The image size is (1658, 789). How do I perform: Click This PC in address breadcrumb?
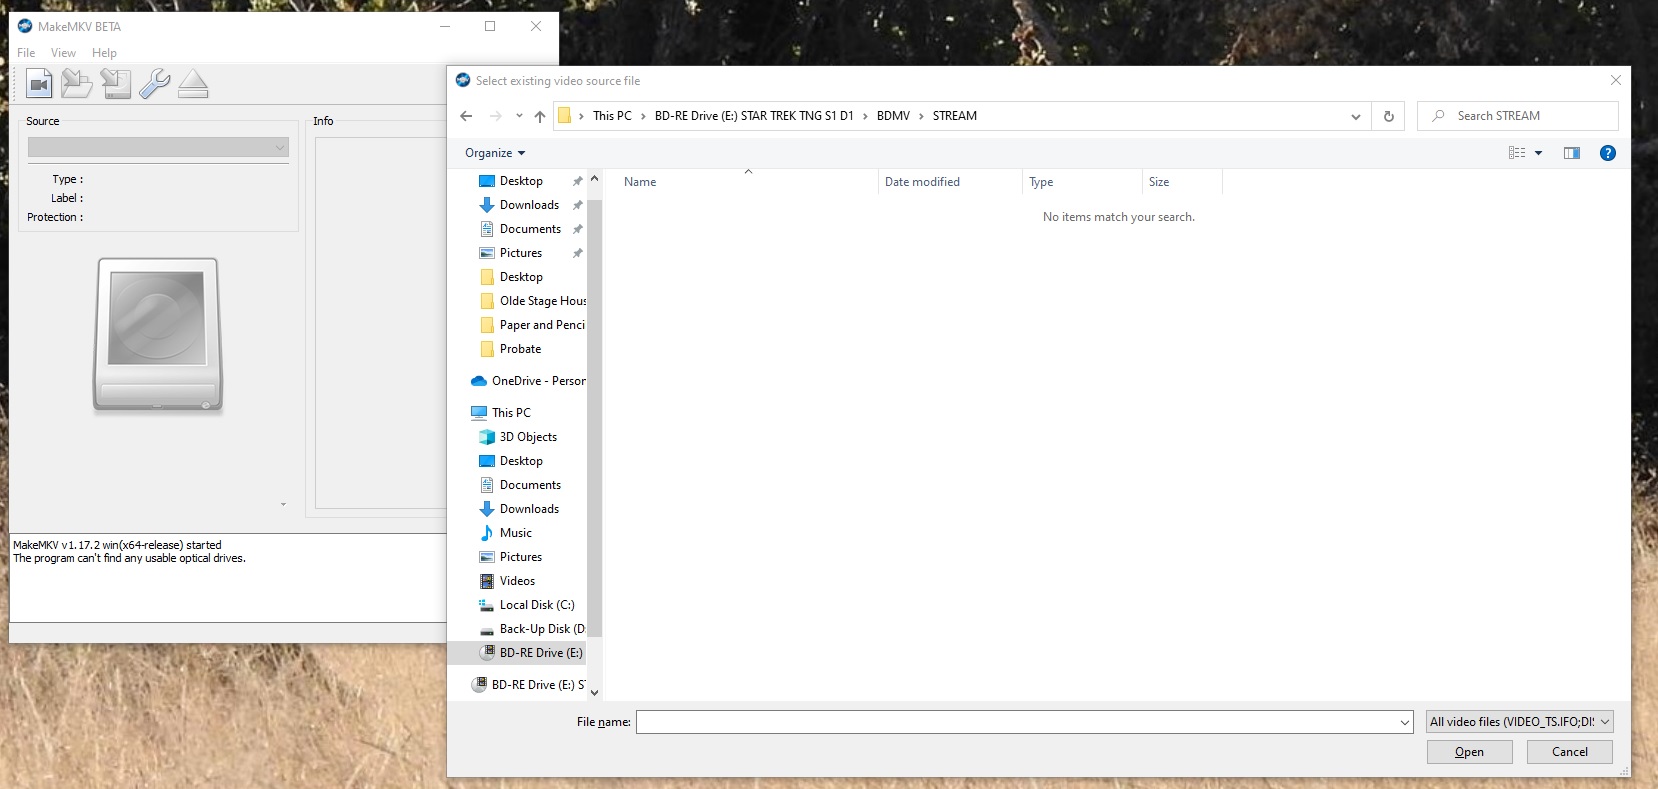point(612,116)
